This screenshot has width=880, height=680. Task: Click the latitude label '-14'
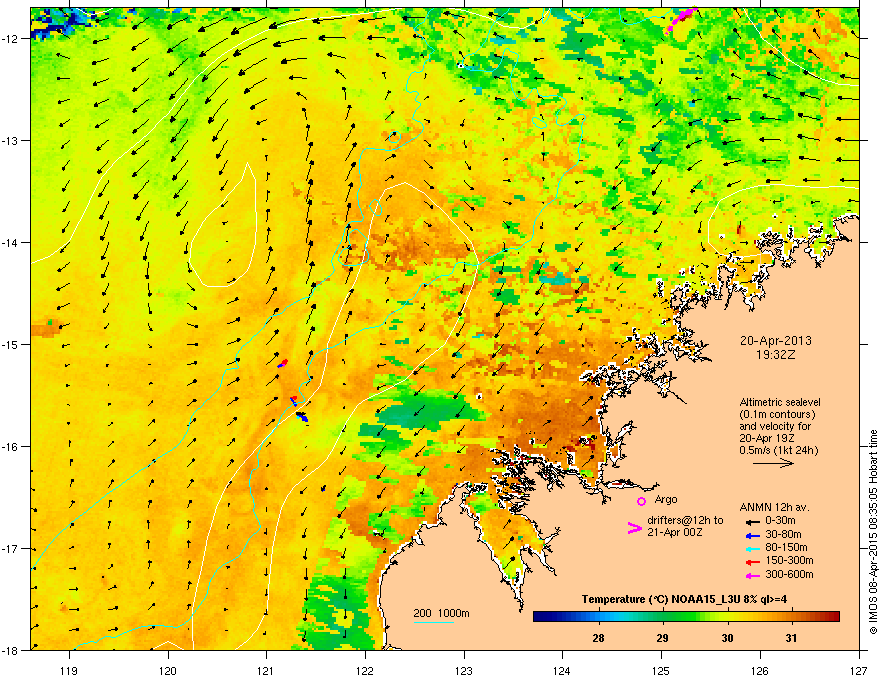click(x=11, y=242)
